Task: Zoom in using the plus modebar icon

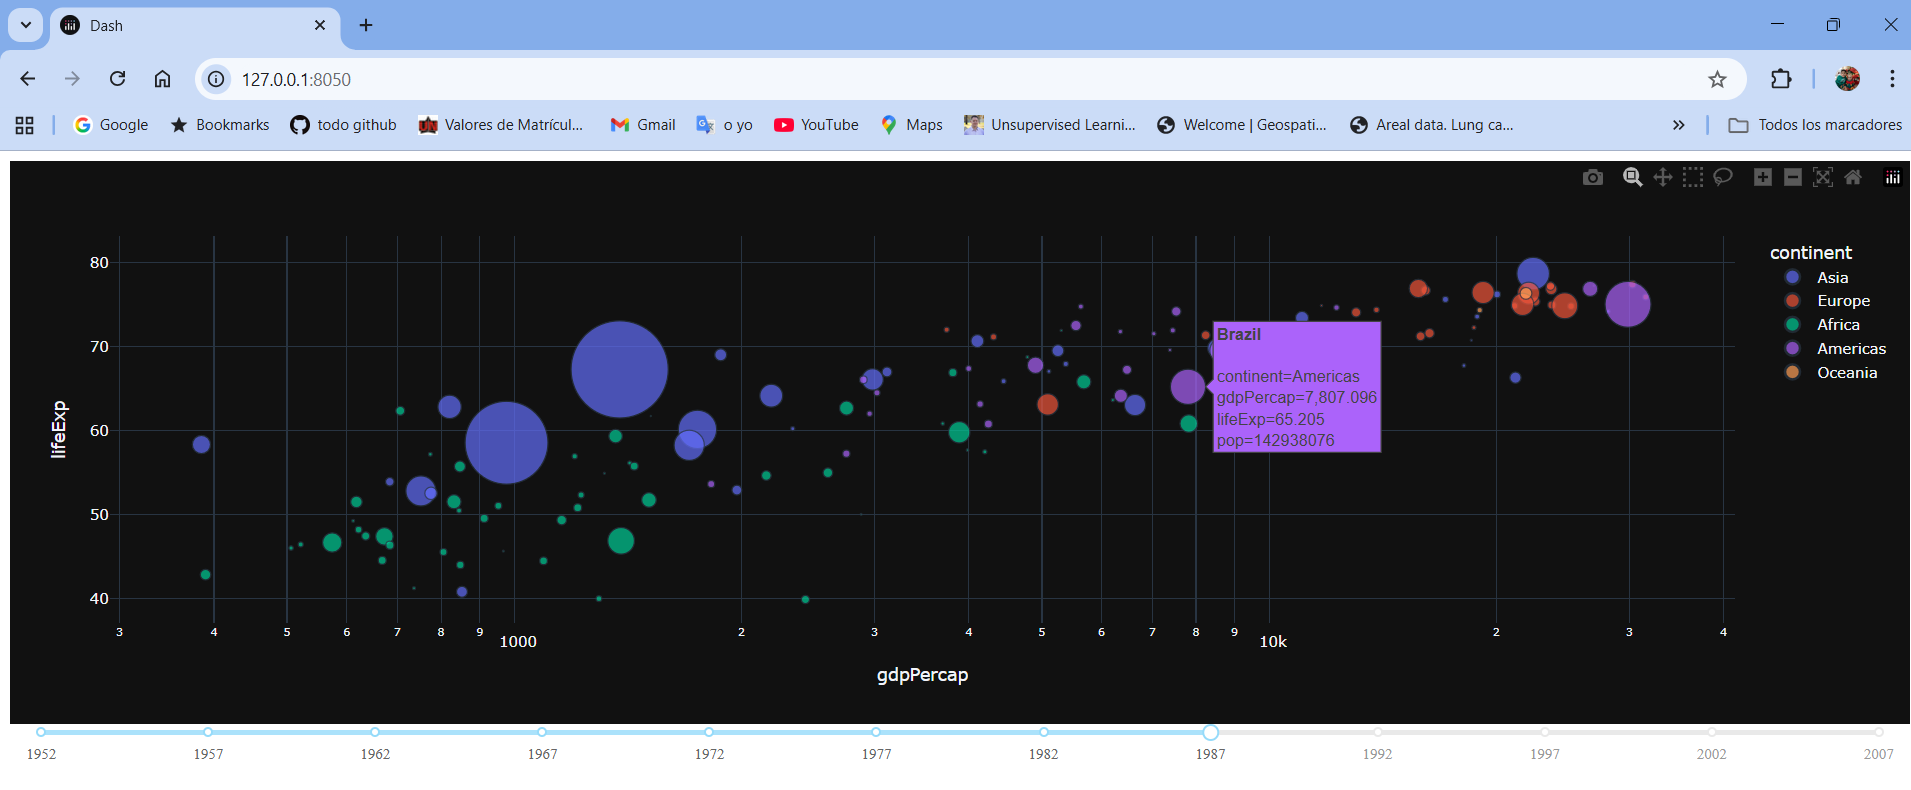Action: tap(1763, 177)
